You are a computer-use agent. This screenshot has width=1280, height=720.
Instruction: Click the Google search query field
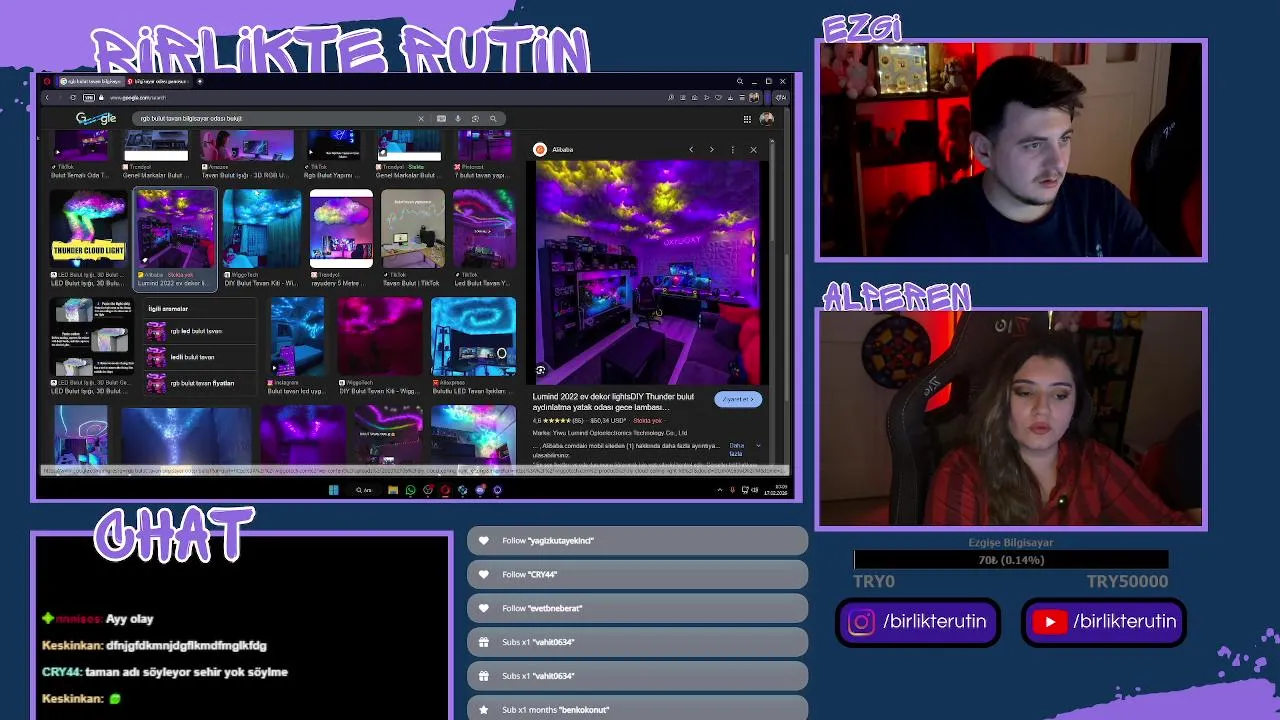click(x=275, y=118)
